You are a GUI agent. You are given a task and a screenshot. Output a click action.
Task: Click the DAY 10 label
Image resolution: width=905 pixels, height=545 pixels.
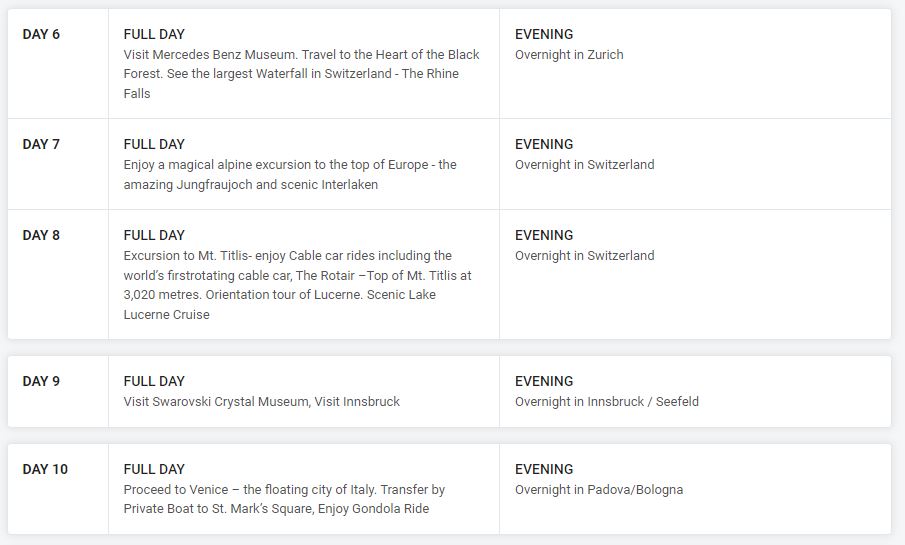[x=45, y=469]
